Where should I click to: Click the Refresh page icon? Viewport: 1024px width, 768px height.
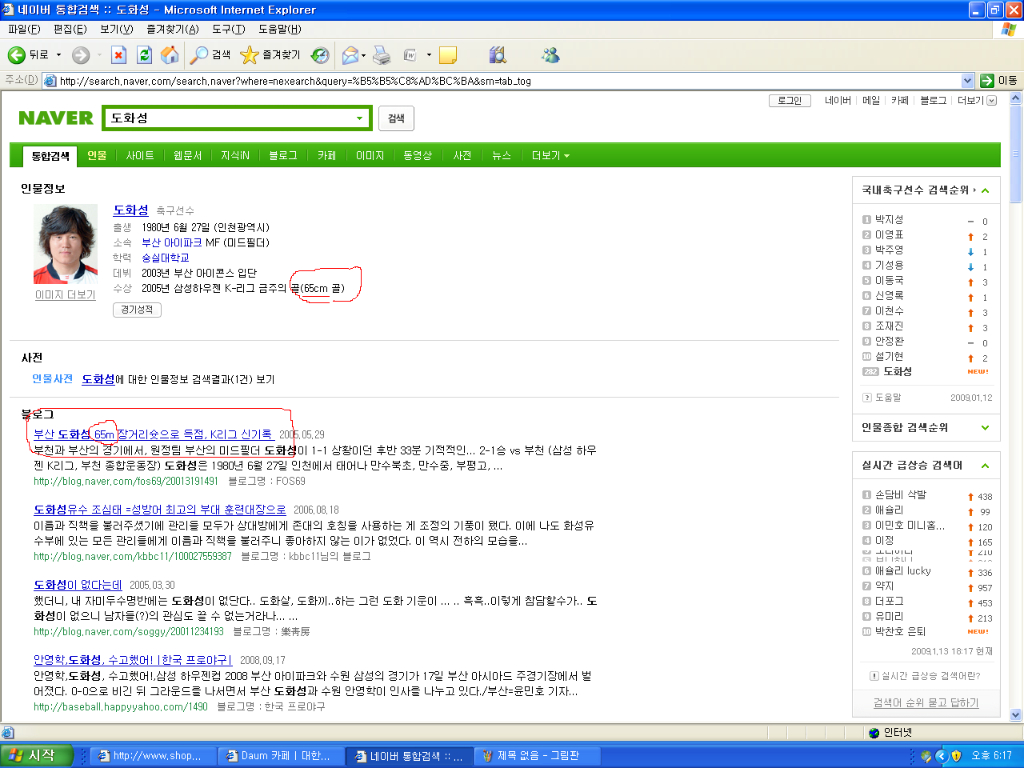[144, 55]
